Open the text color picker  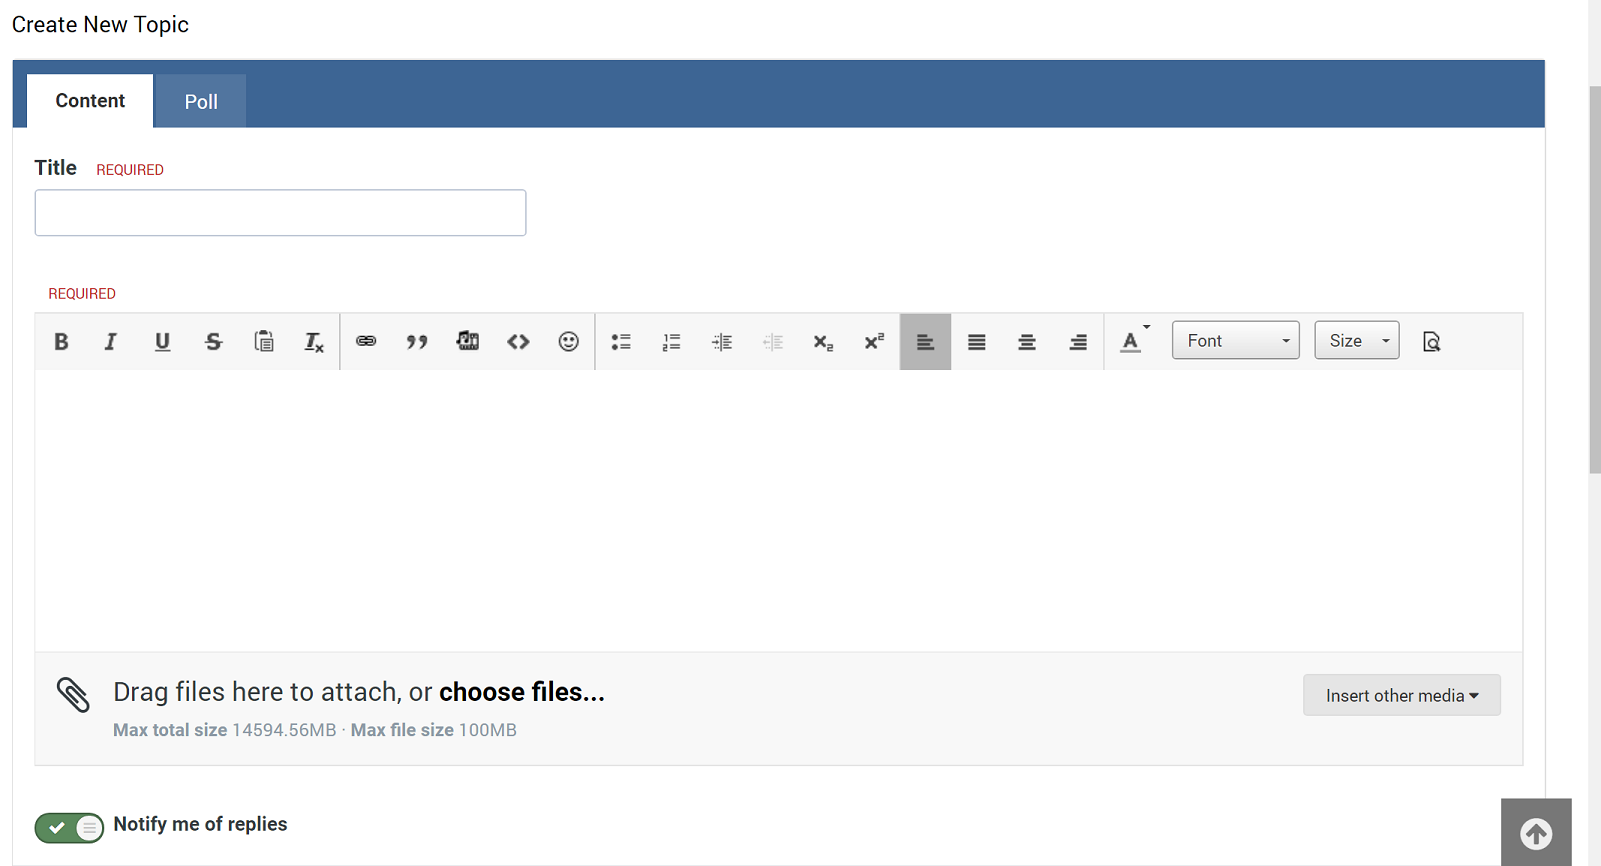(x=1132, y=342)
